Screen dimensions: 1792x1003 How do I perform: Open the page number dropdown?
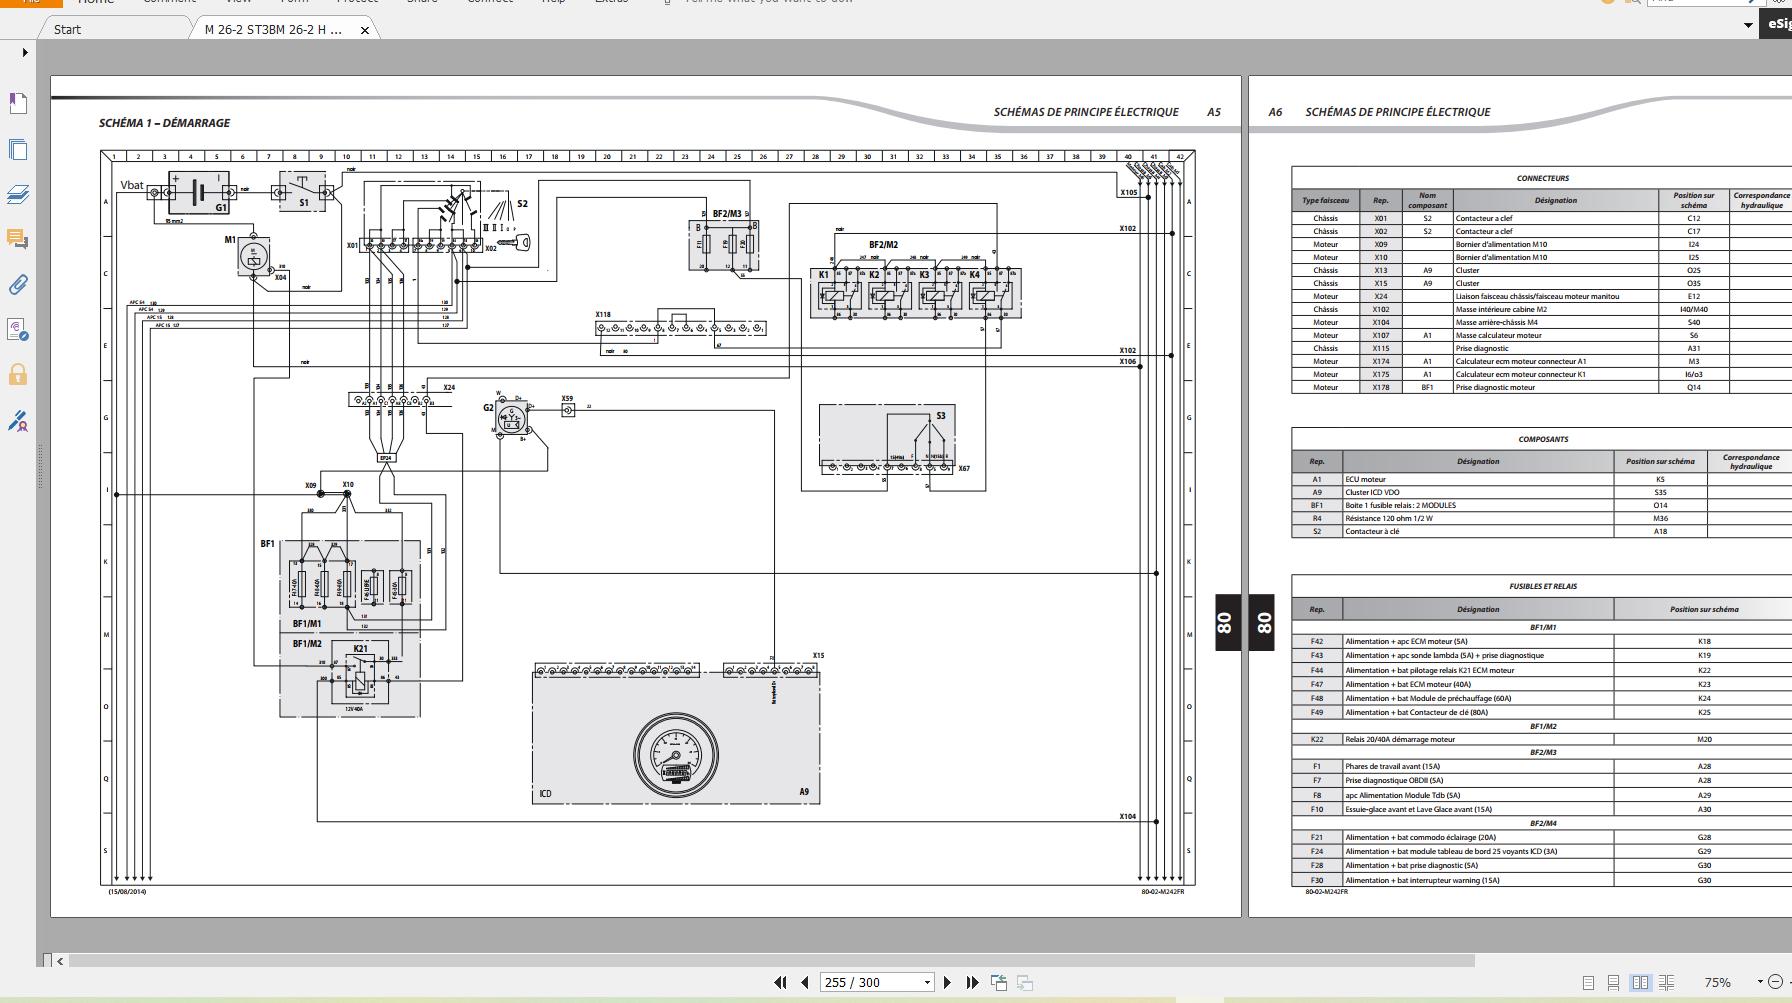tap(927, 983)
